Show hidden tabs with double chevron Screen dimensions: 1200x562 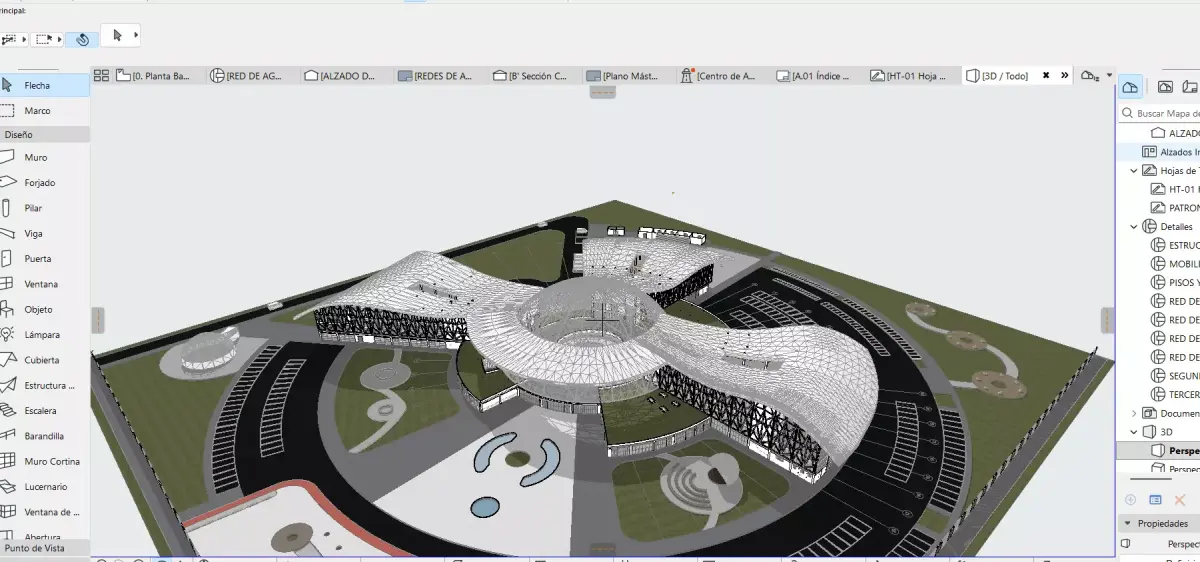tap(1064, 75)
